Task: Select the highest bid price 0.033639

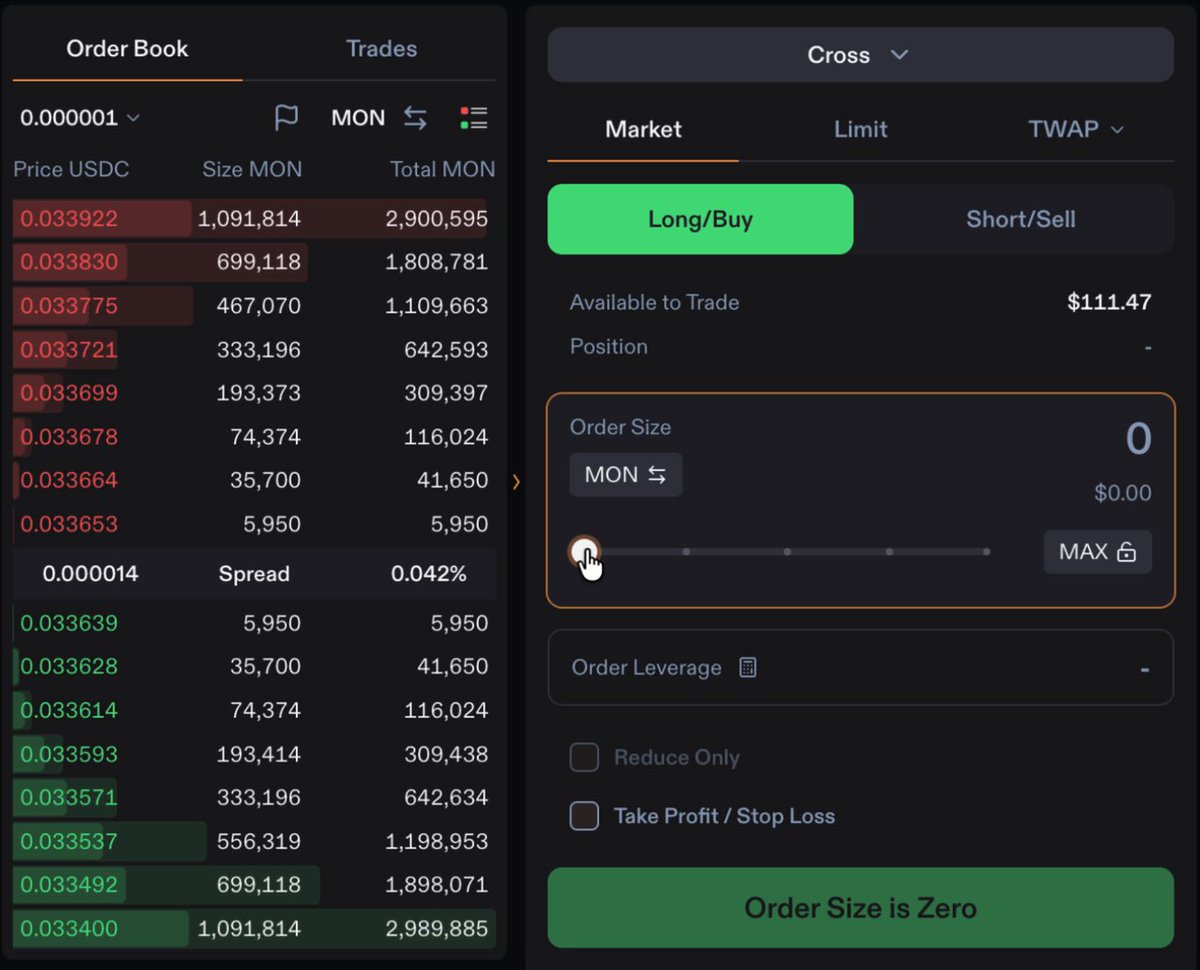Action: [x=69, y=623]
